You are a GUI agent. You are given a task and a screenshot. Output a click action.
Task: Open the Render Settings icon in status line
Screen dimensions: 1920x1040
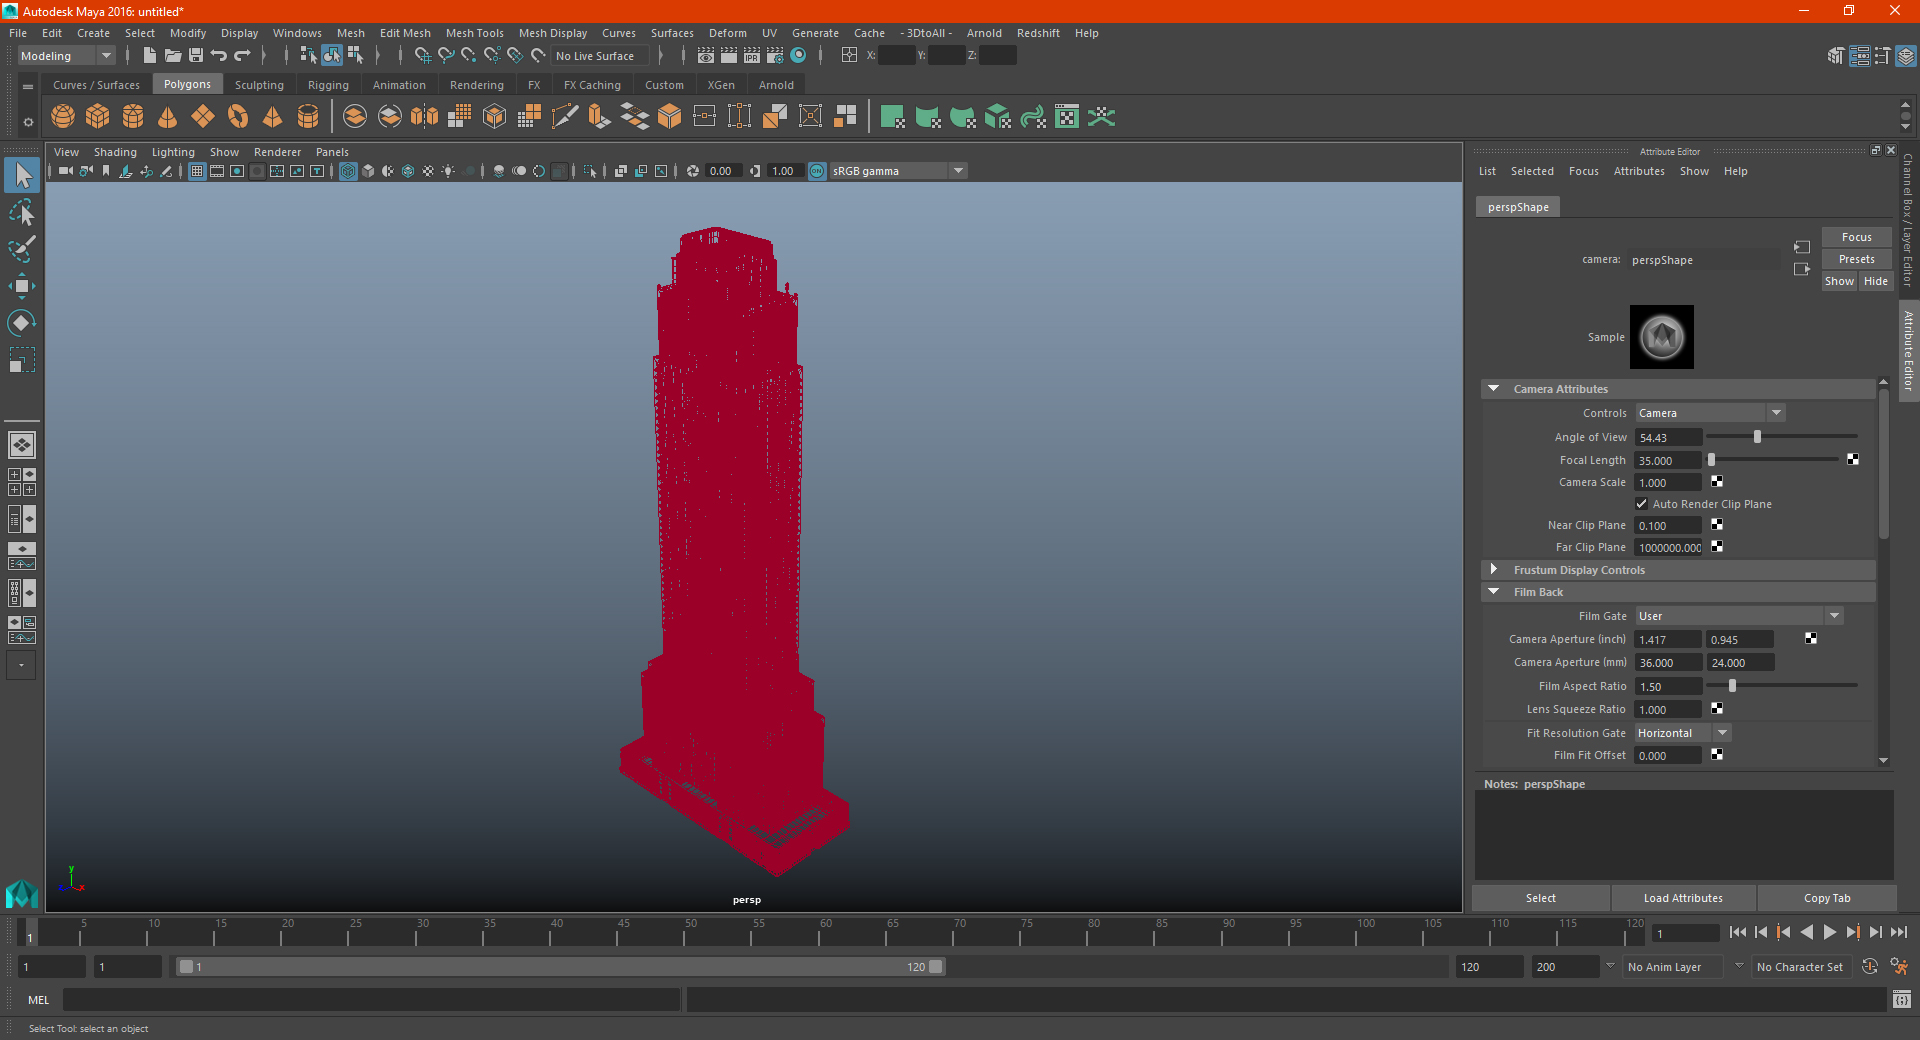click(x=775, y=55)
